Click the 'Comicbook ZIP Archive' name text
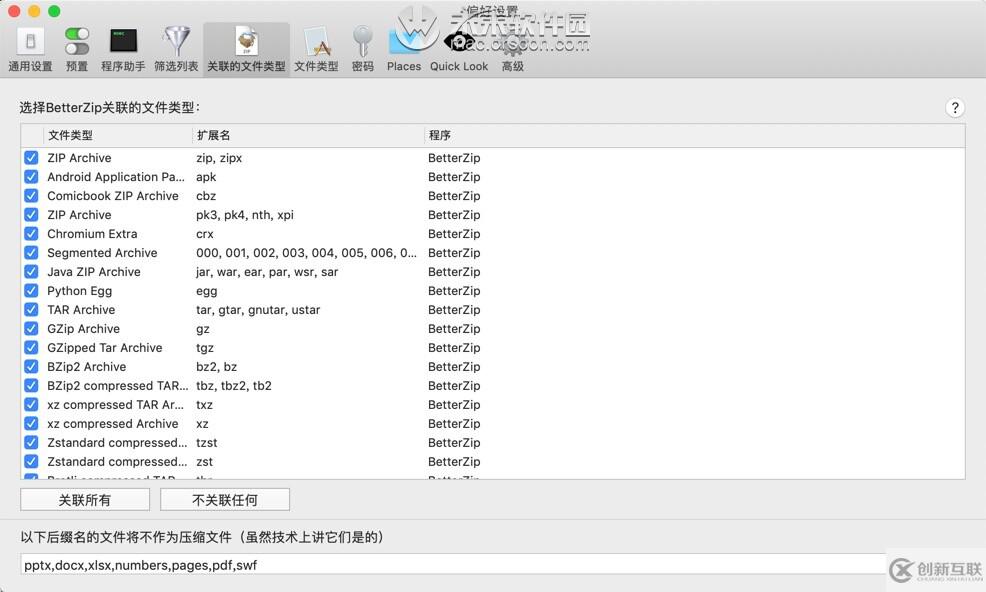 pos(113,196)
